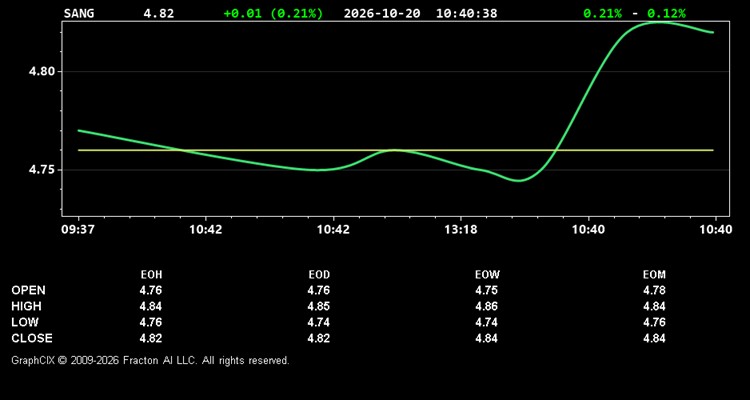
Task: Click the 4.80 price axis label
Action: (x=39, y=72)
